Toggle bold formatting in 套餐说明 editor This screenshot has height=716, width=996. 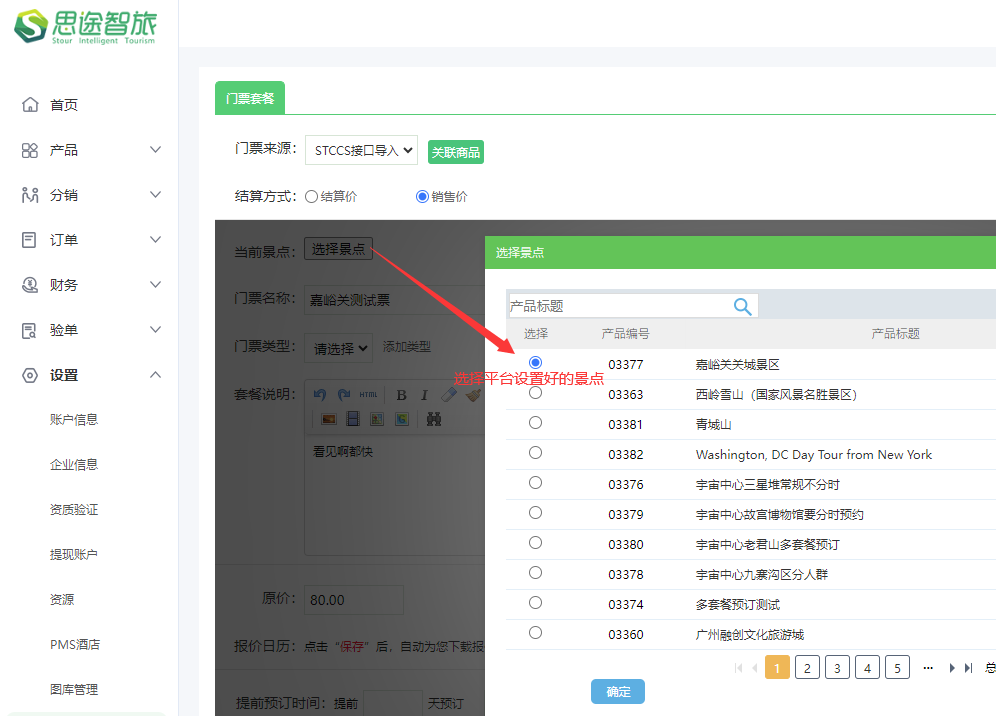click(401, 395)
